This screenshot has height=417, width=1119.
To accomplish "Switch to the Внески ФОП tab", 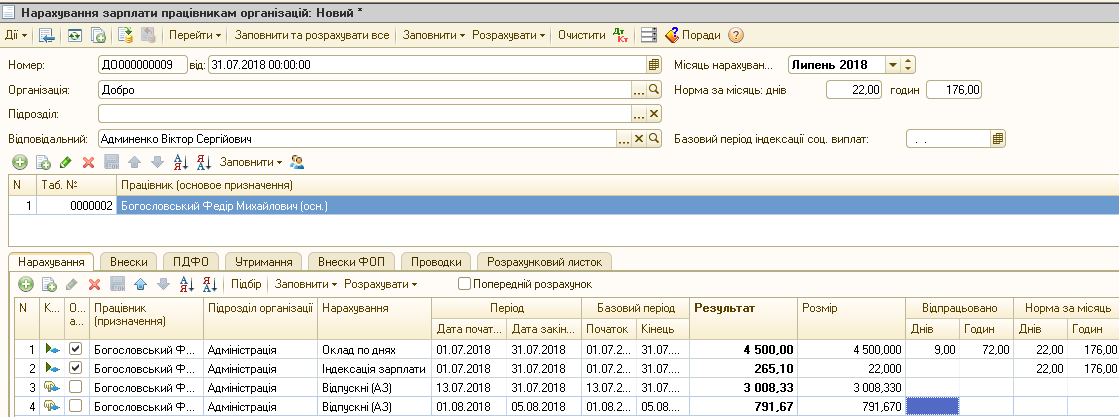I will (351, 262).
